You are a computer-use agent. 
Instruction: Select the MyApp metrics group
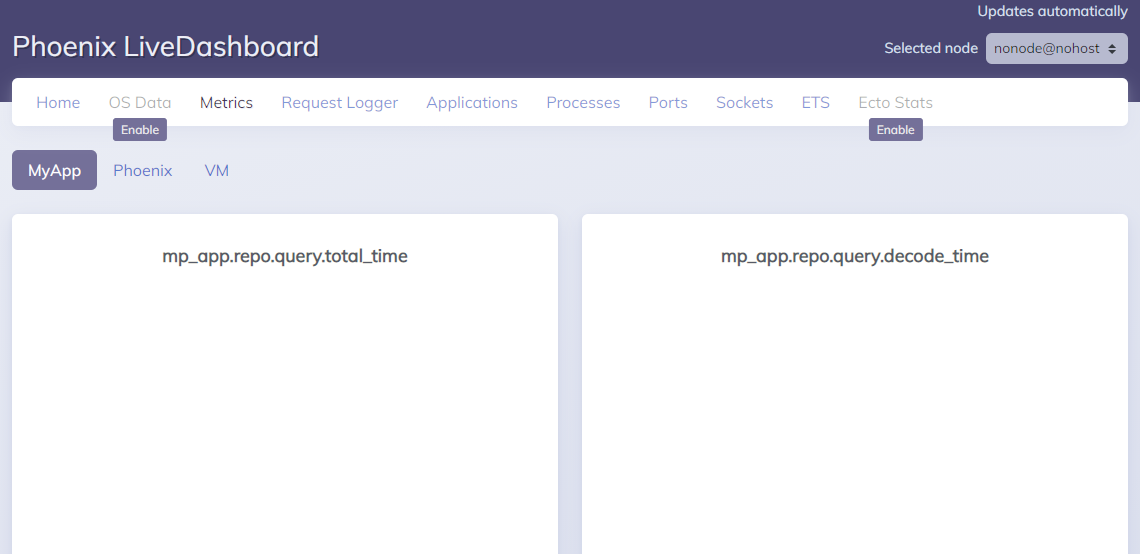pyautogui.click(x=55, y=170)
